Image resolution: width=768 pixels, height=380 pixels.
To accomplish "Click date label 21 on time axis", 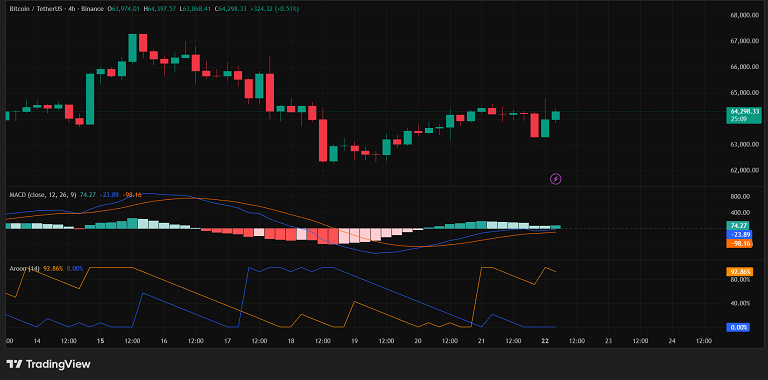I will [481, 341].
